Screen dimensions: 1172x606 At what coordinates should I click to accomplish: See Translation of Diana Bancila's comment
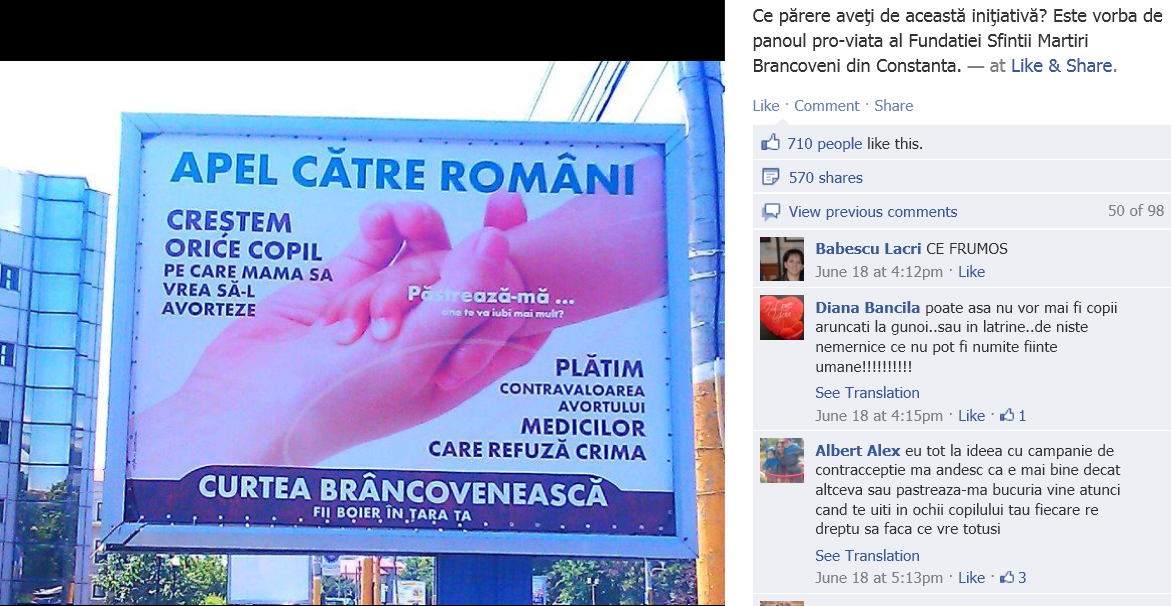[x=867, y=392]
